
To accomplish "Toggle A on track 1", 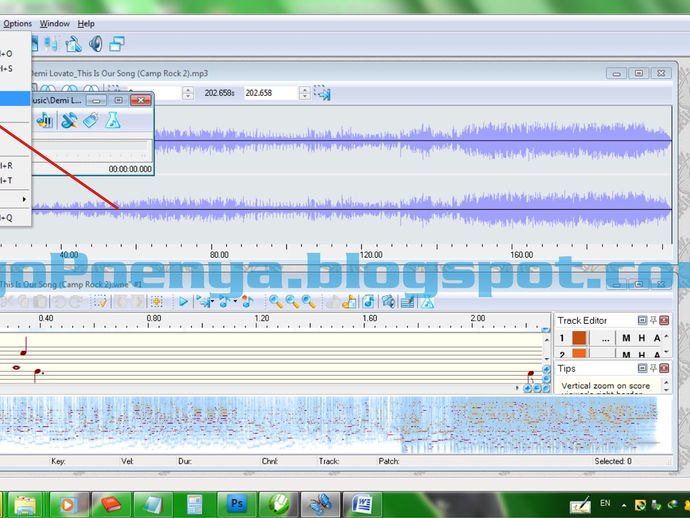I will 657,338.
